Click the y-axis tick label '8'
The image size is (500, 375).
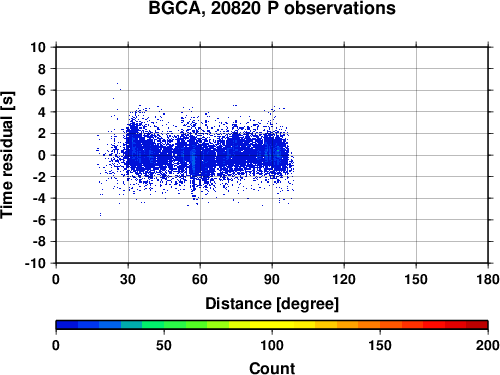click(x=41, y=69)
